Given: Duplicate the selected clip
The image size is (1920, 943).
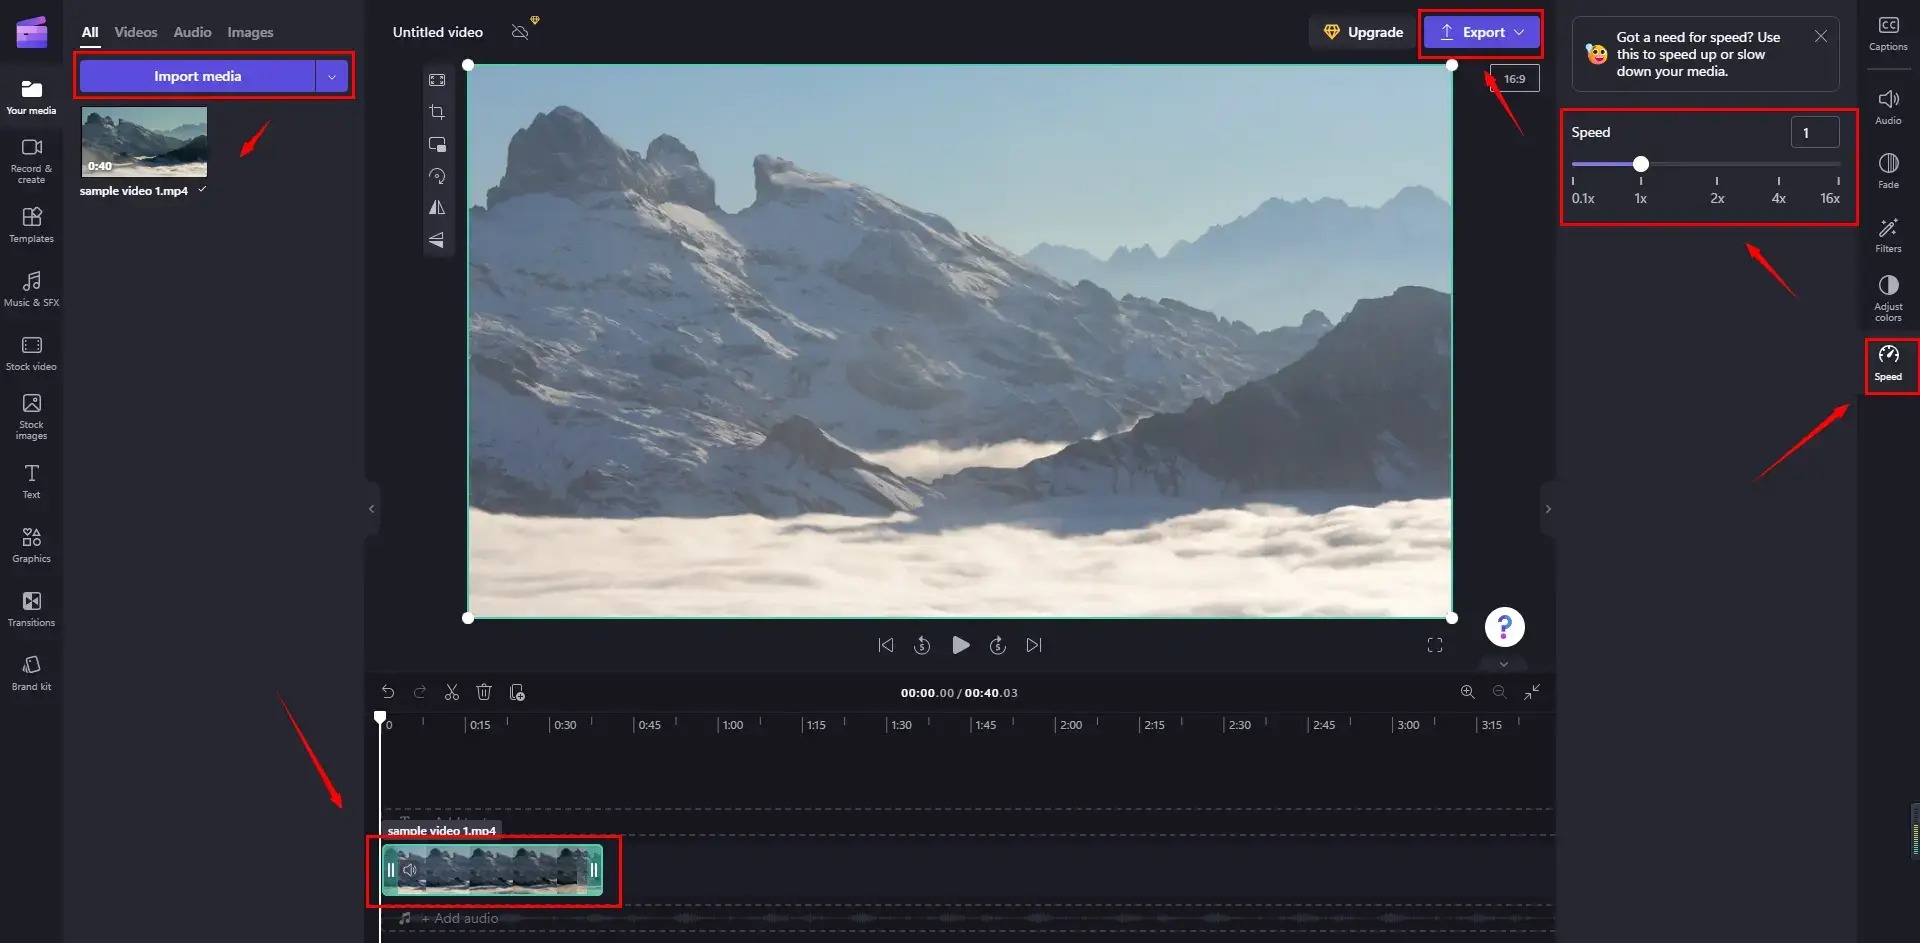Looking at the screenshot, I should click(517, 692).
